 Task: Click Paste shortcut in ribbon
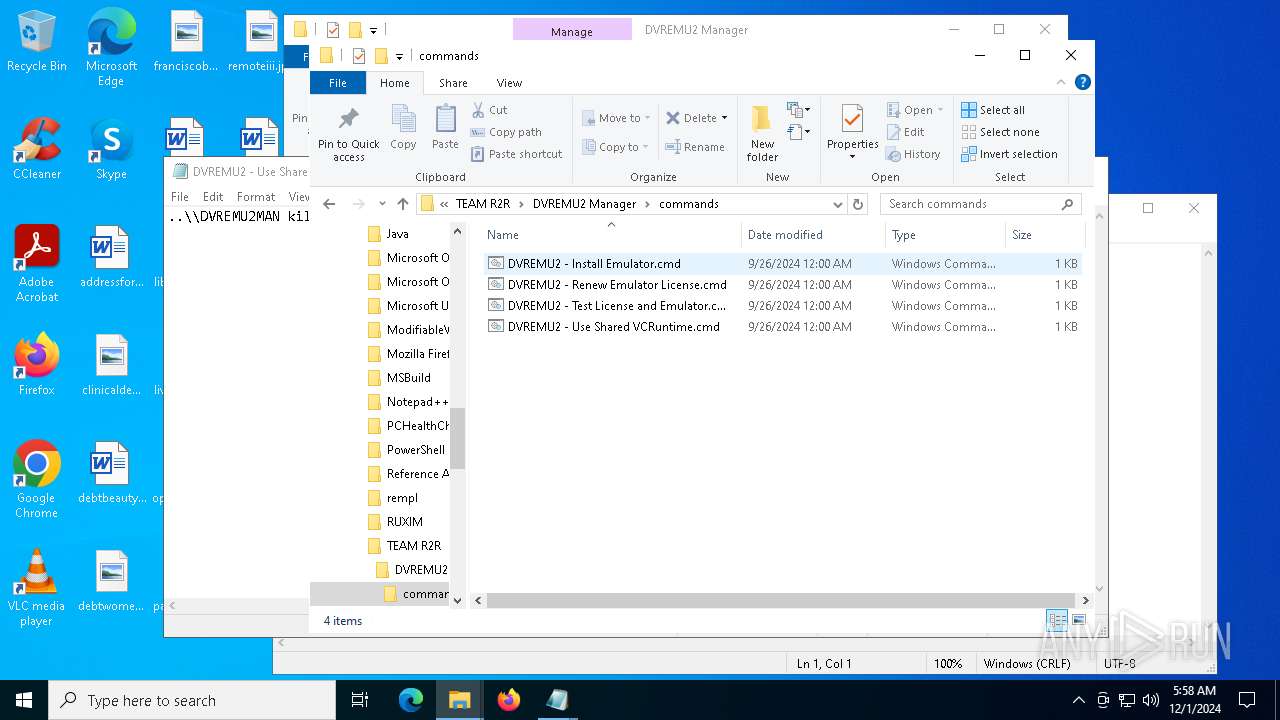516,154
